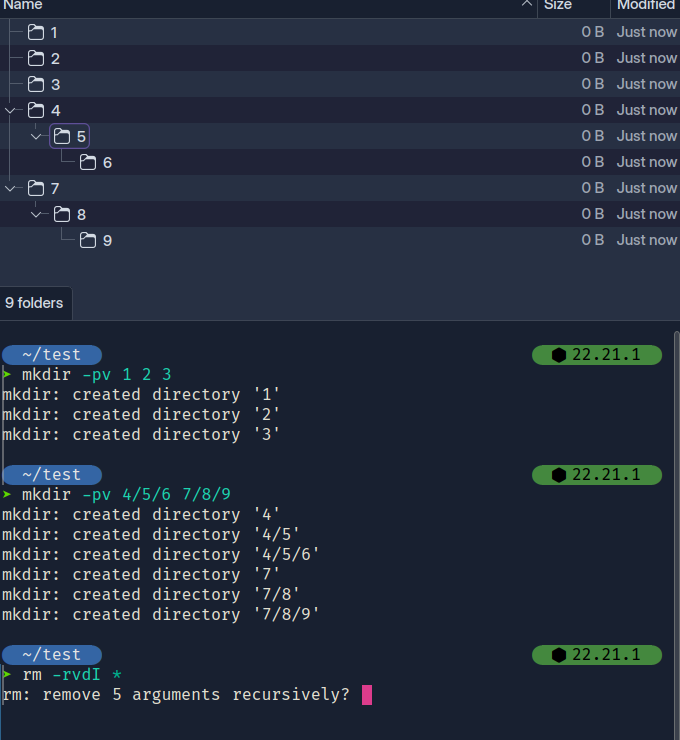Click the sort arrow in the Name header
This screenshot has width=680, height=740.
coord(527,5)
